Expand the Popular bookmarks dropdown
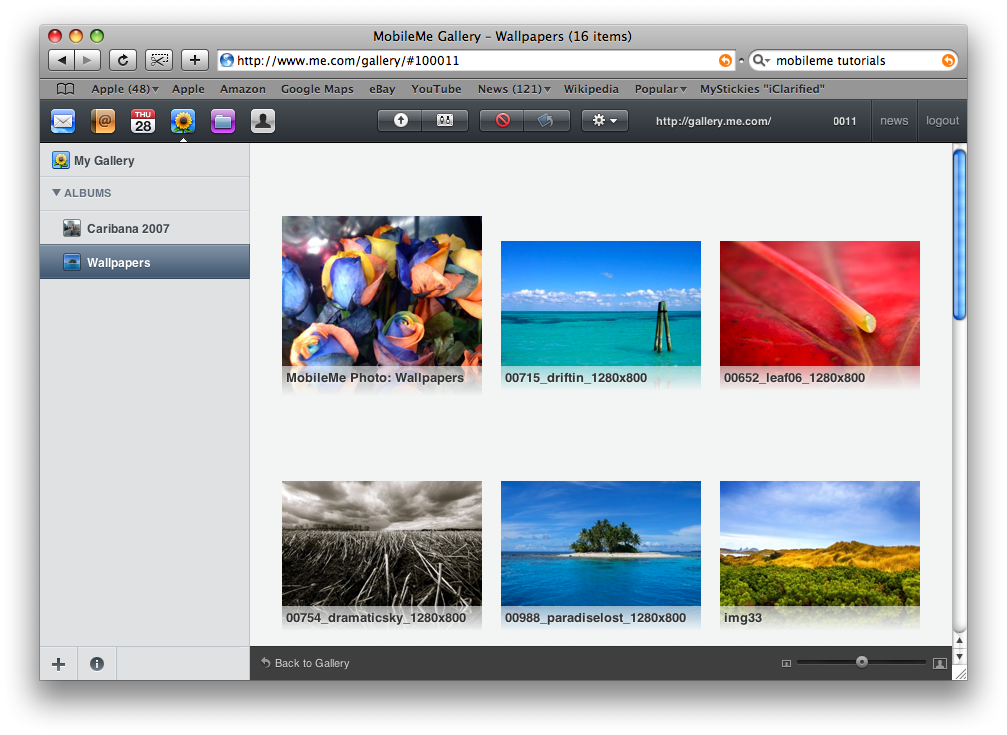The image size is (1007, 735). click(x=660, y=89)
